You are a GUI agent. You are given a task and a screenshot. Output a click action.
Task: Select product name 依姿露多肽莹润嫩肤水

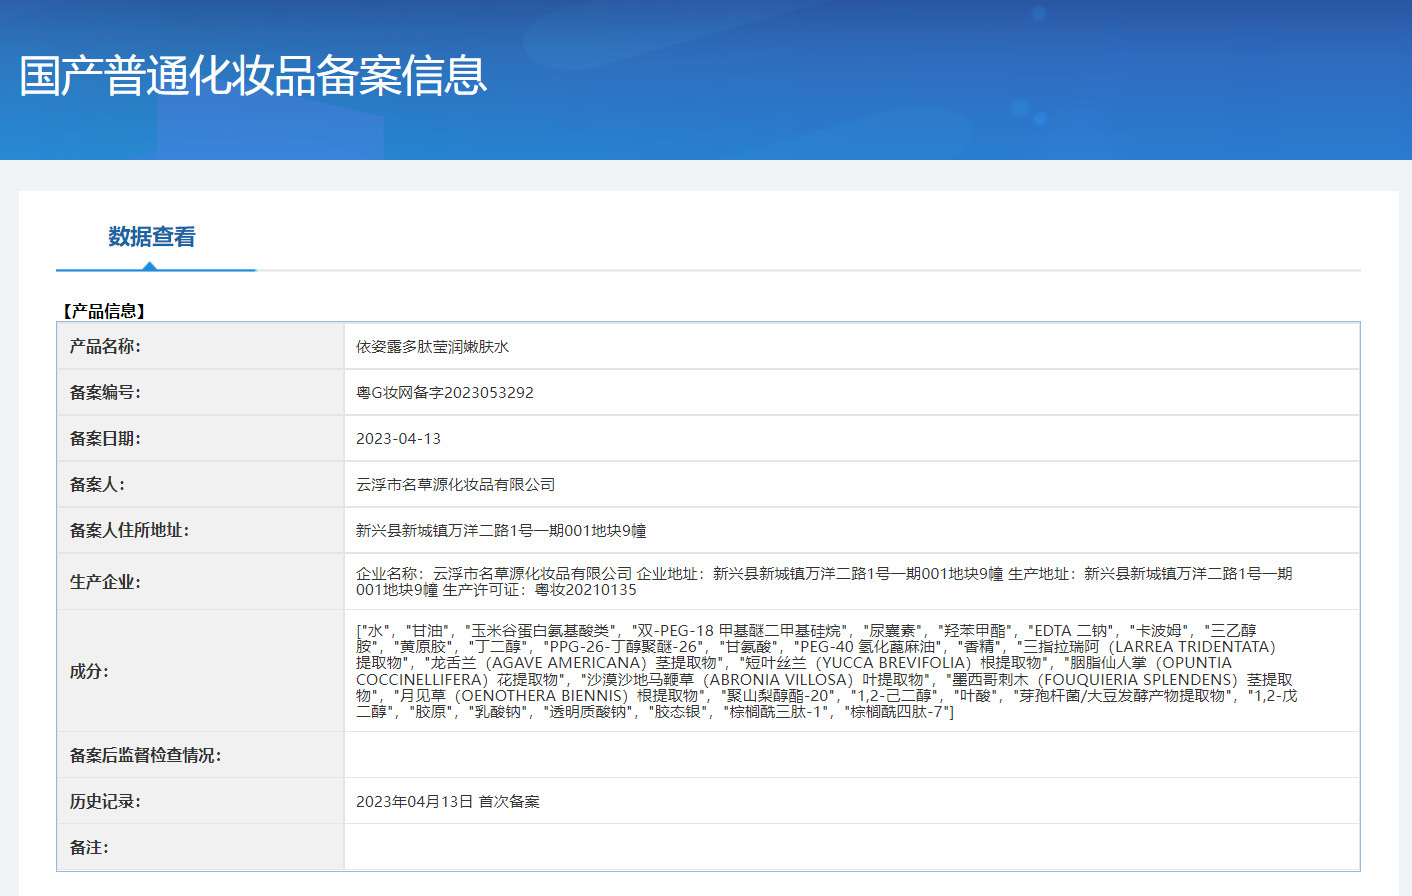pyautogui.click(x=432, y=347)
